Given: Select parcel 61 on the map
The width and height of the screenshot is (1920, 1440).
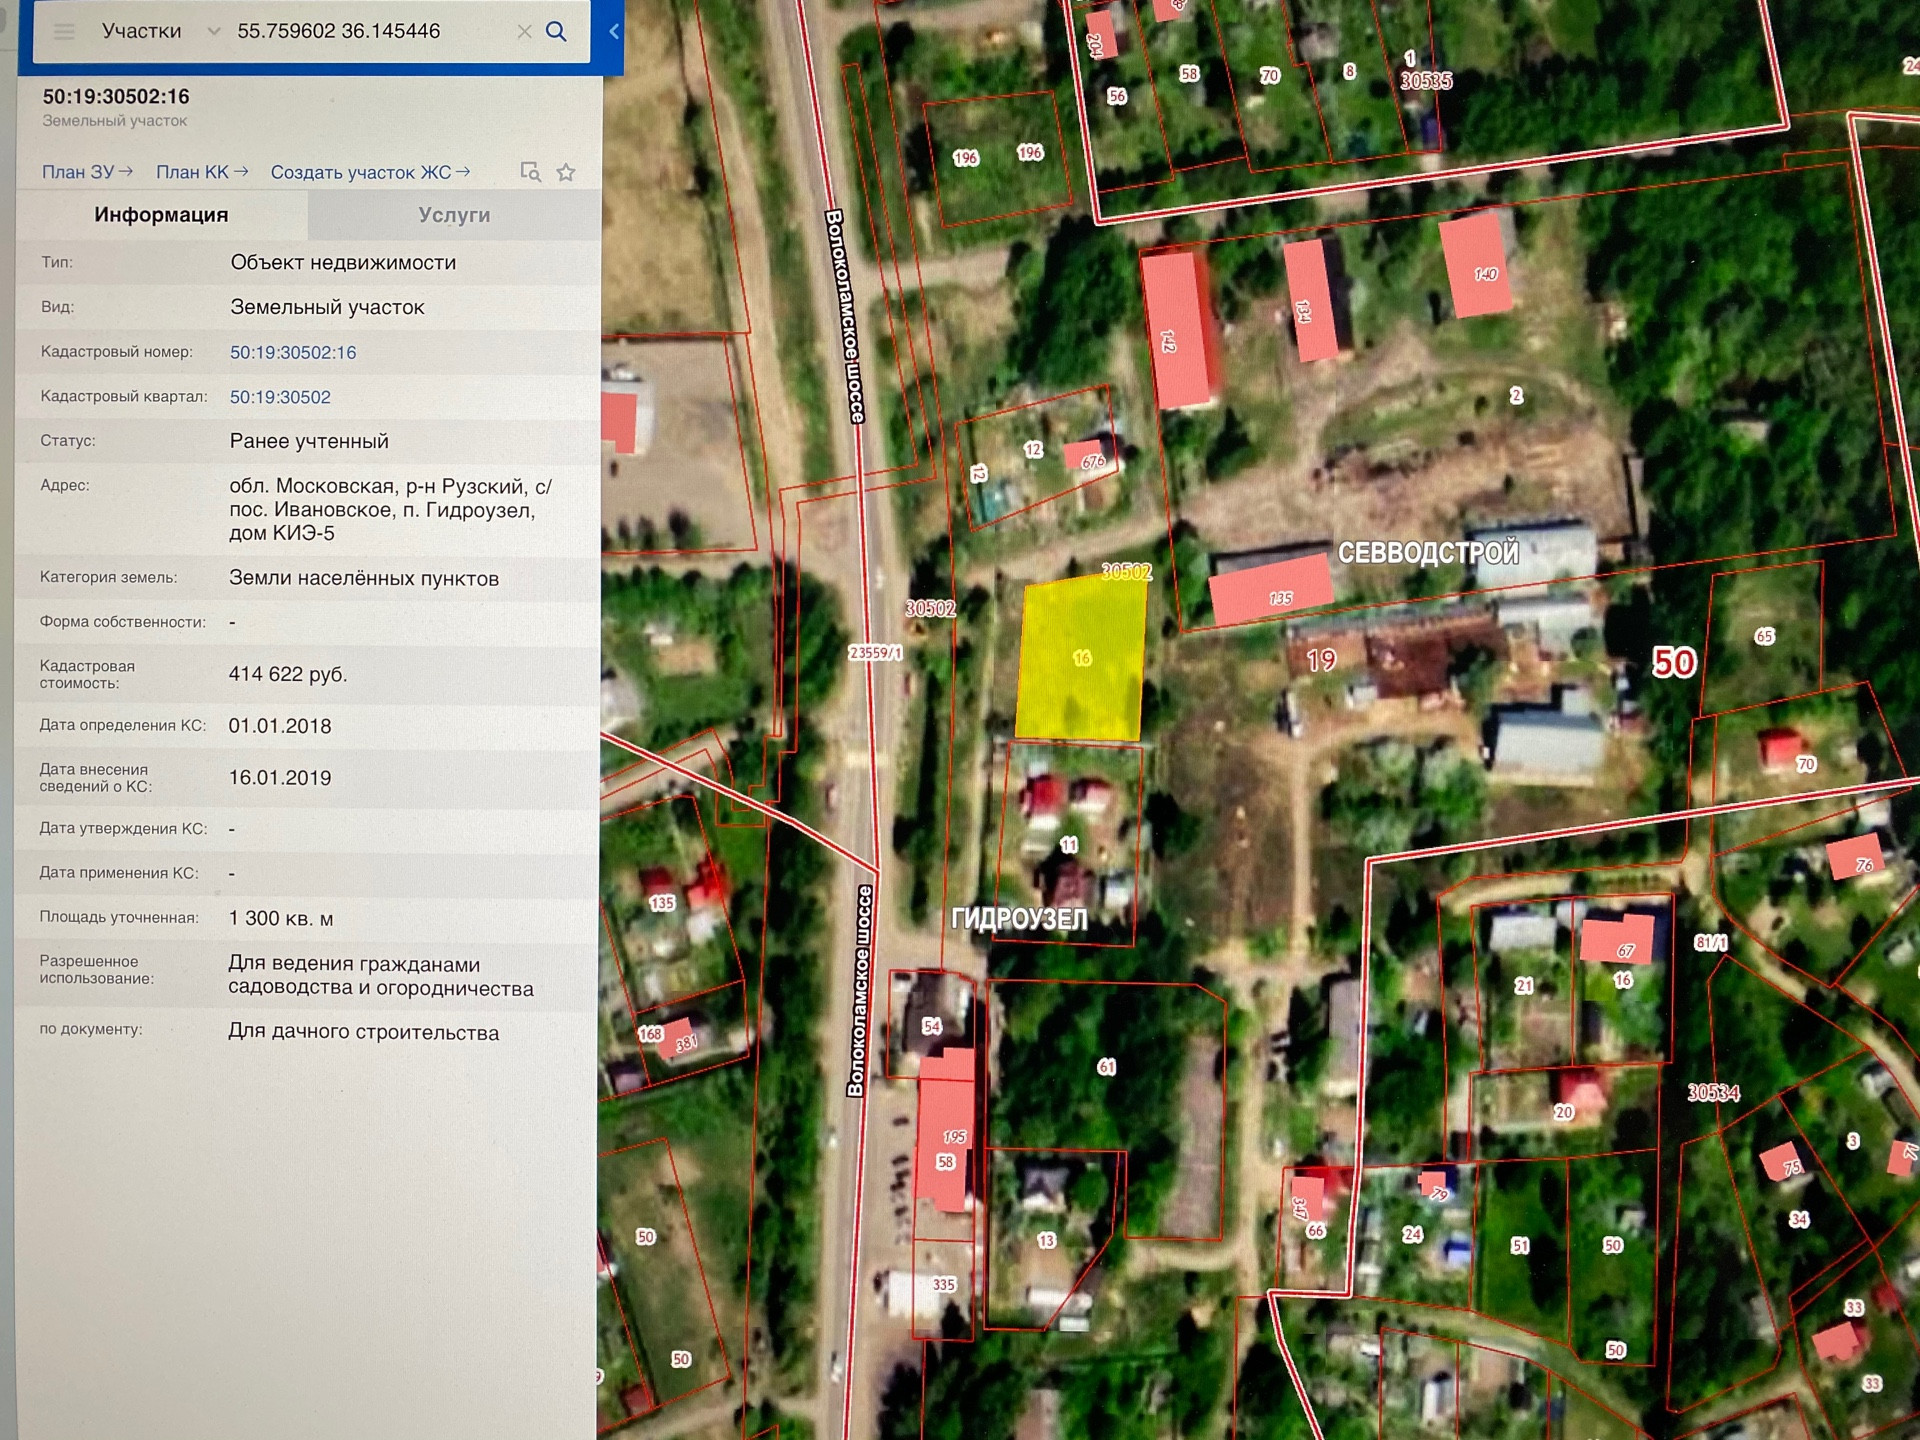Looking at the screenshot, I should pyautogui.click(x=1105, y=1066).
